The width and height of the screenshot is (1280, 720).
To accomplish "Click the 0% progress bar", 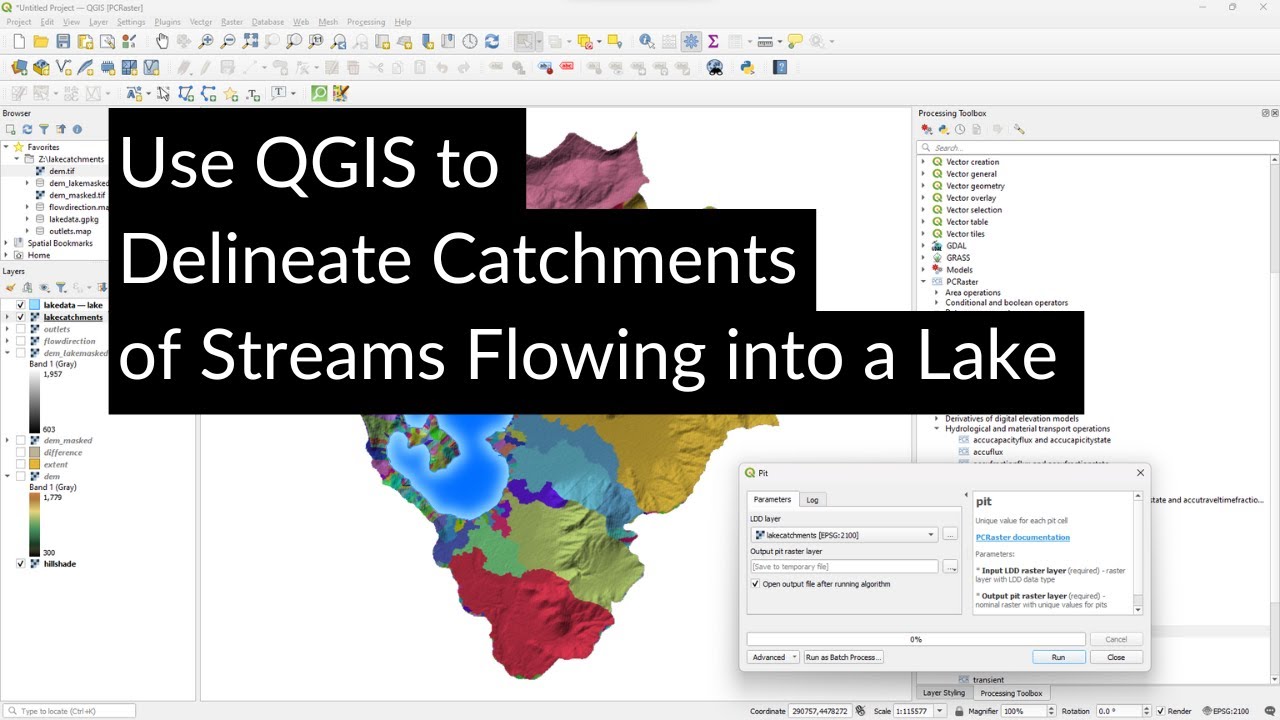I will pyautogui.click(x=916, y=639).
